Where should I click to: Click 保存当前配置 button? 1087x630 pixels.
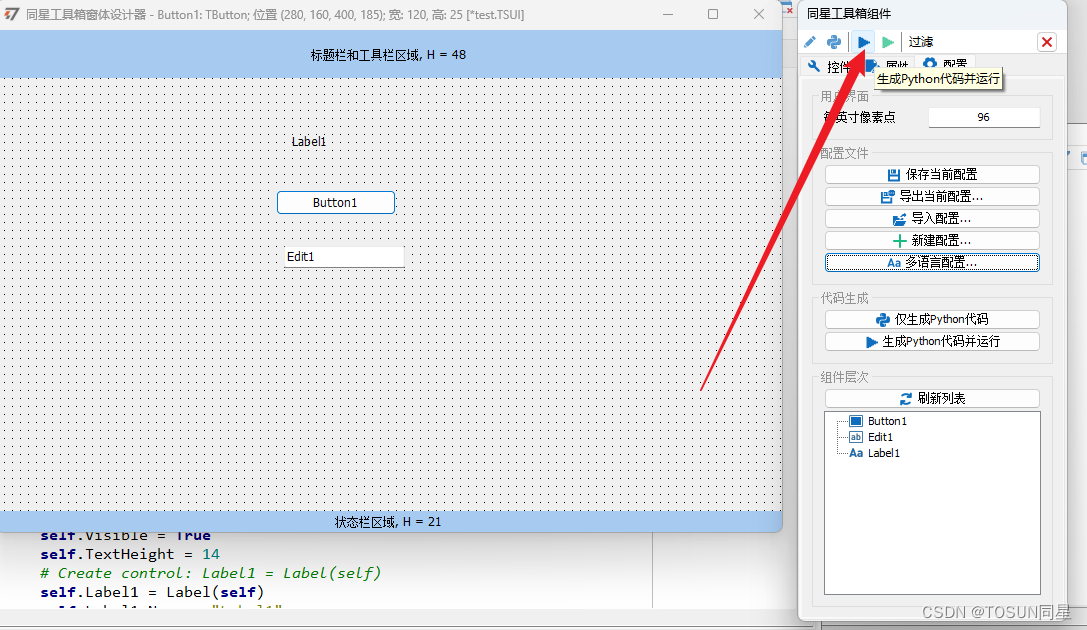point(932,175)
